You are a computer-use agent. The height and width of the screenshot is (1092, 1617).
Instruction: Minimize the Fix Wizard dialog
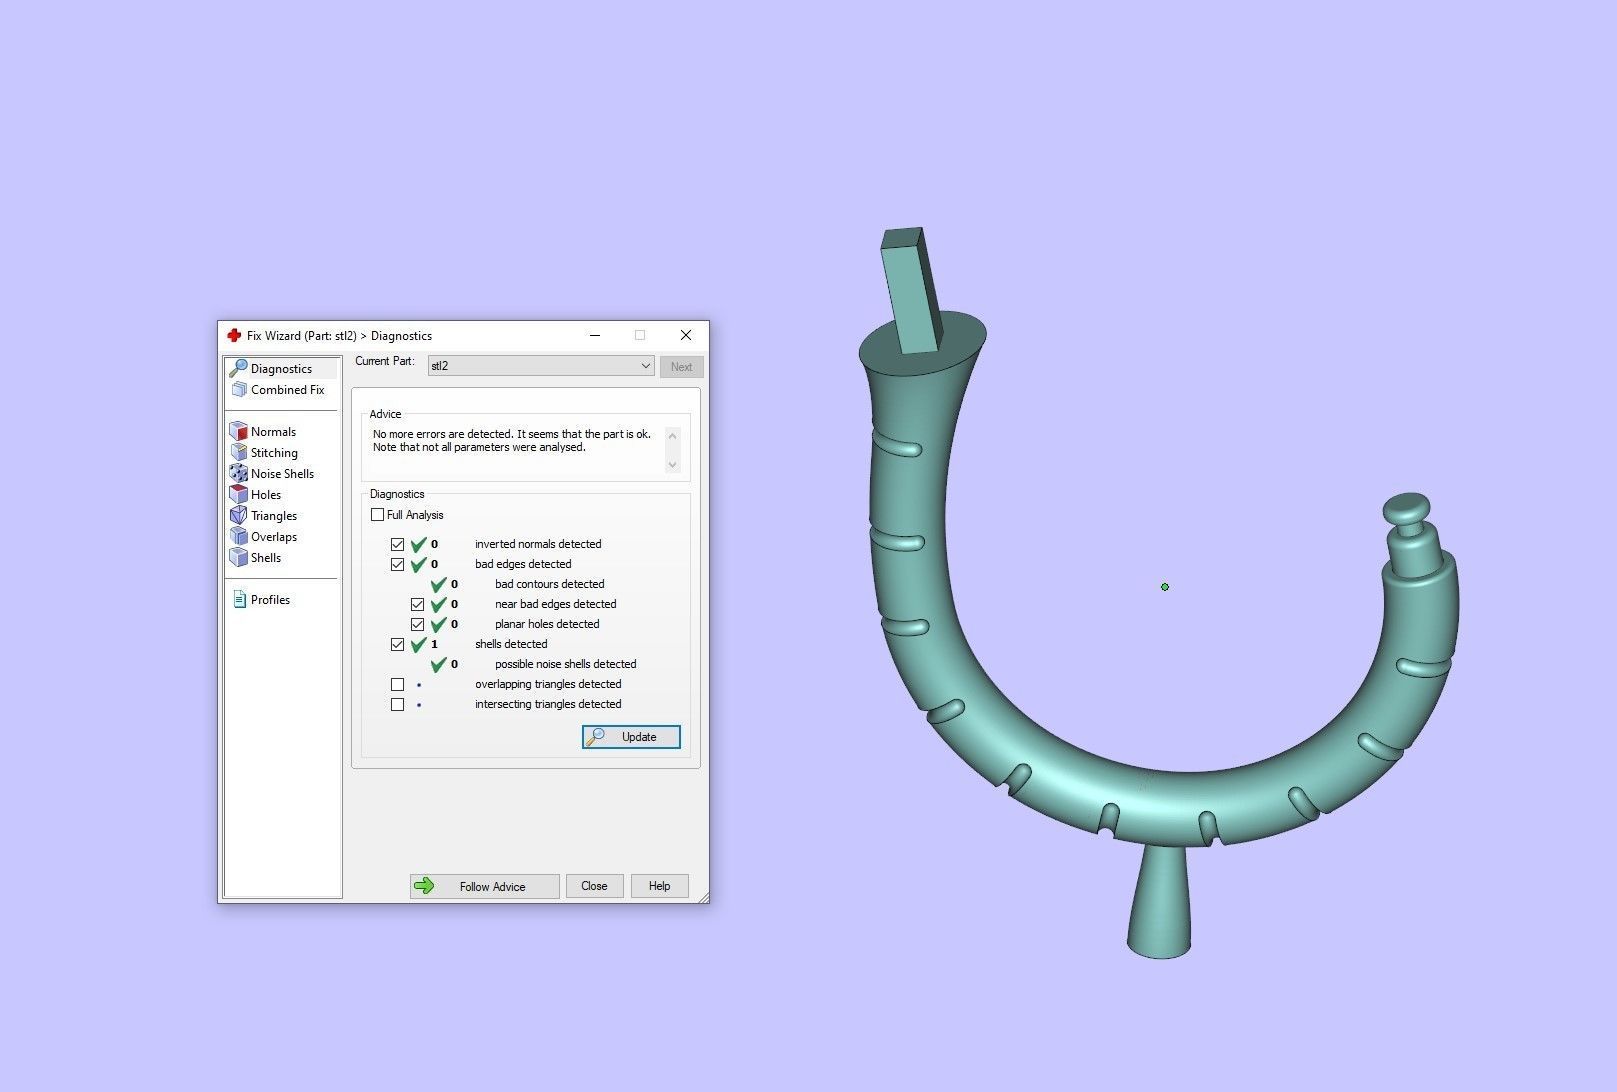coord(595,335)
